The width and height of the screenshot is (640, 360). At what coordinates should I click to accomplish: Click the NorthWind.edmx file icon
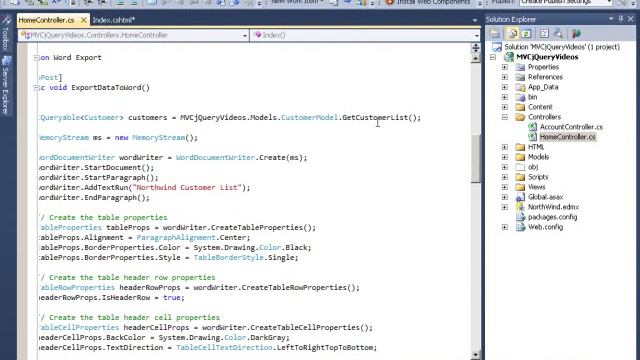(x=520, y=207)
